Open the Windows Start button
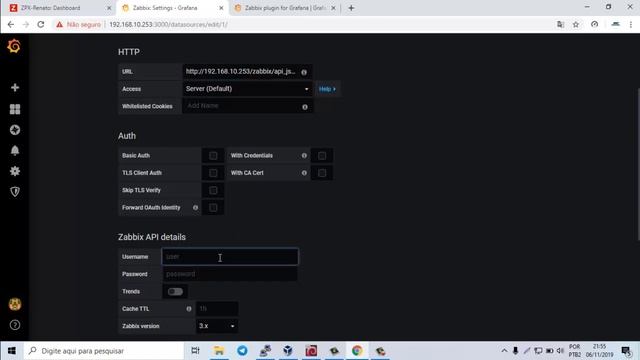The image size is (640, 360). point(12,351)
